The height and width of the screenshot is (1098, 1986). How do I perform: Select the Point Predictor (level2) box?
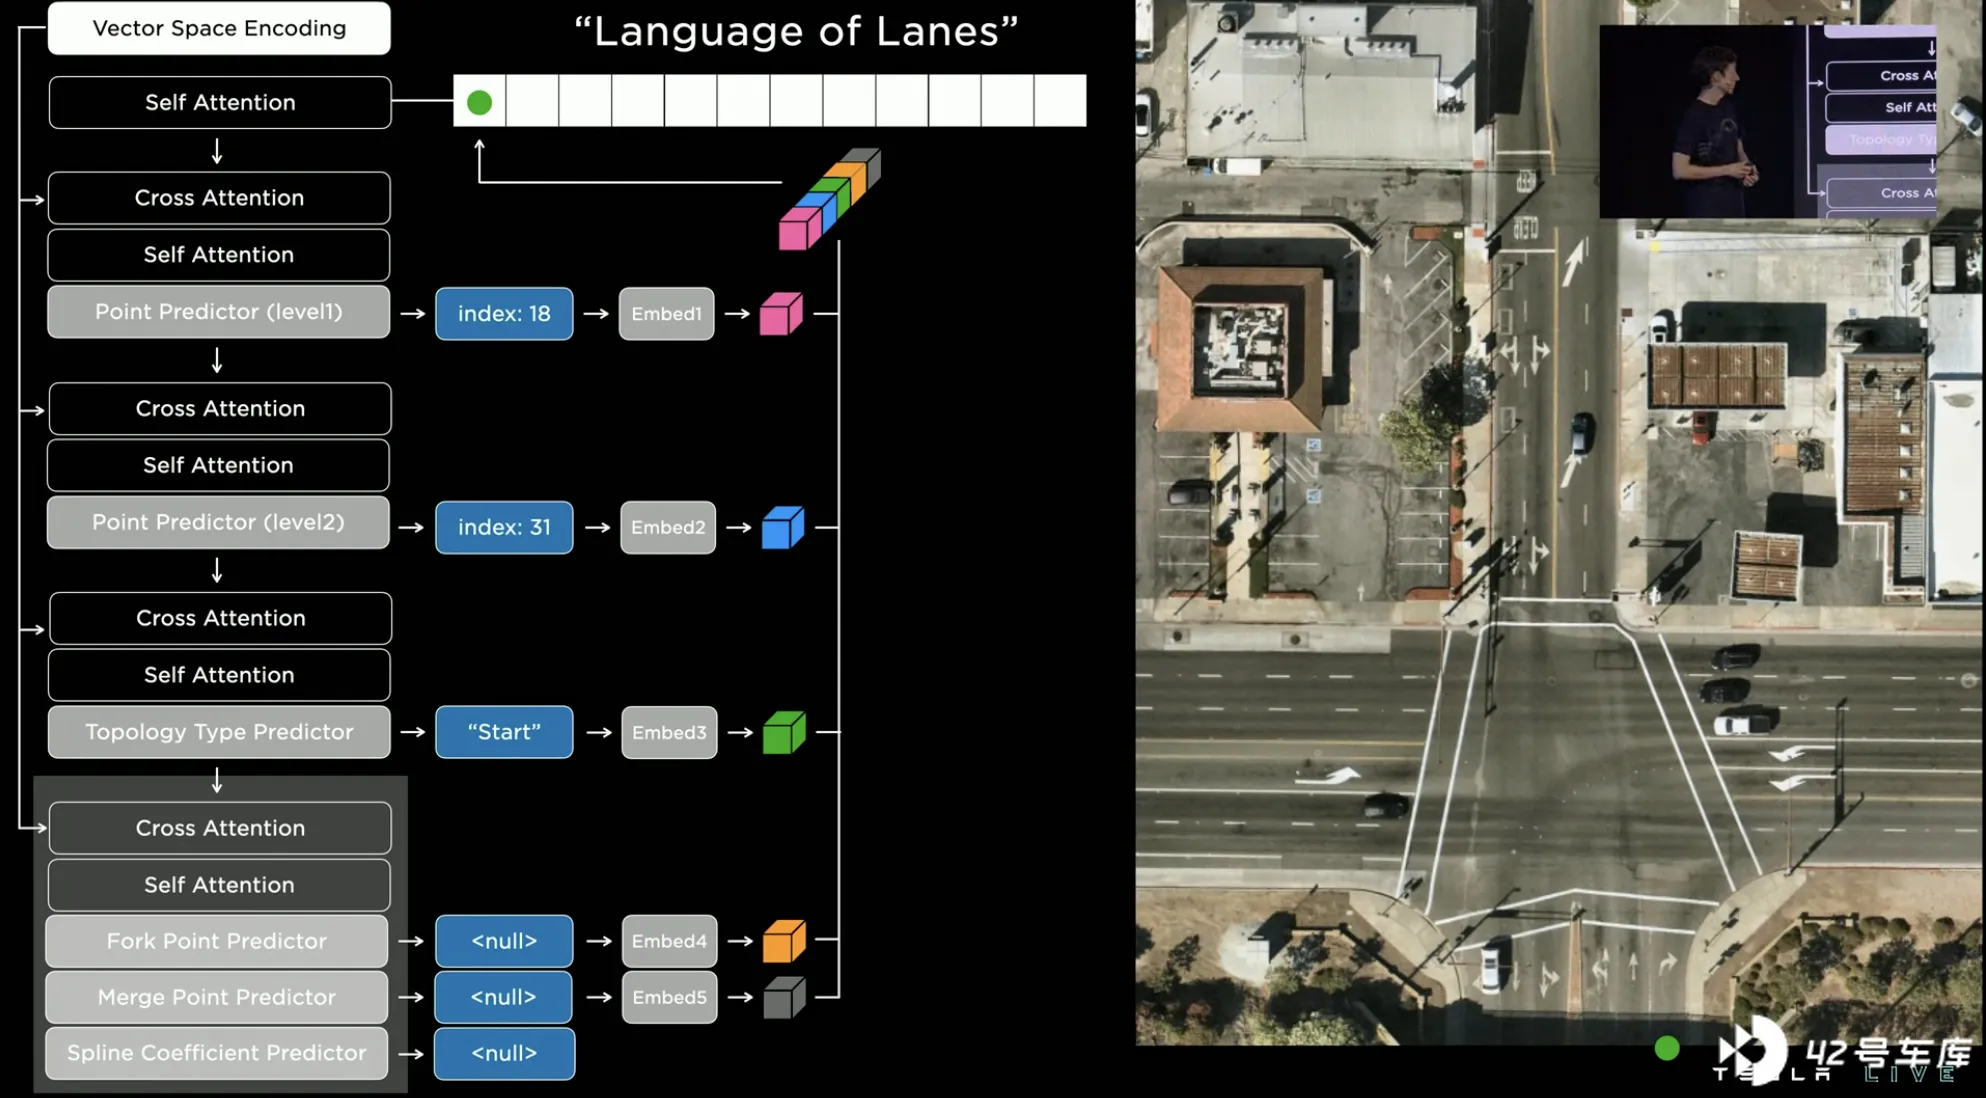pyautogui.click(x=218, y=522)
